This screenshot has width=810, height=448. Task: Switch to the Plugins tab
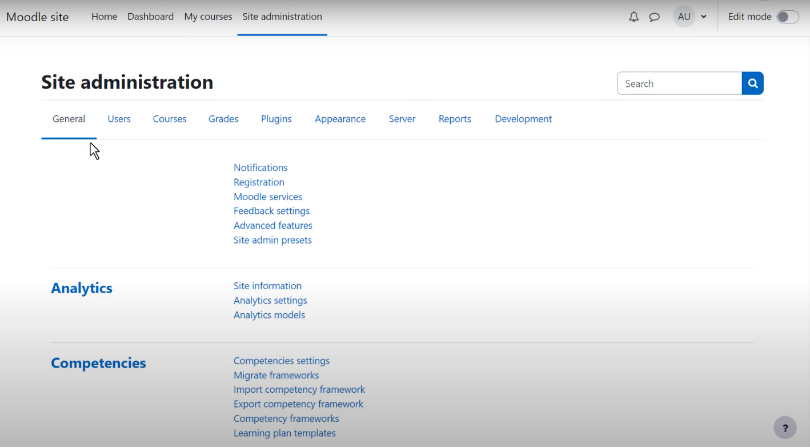276,119
